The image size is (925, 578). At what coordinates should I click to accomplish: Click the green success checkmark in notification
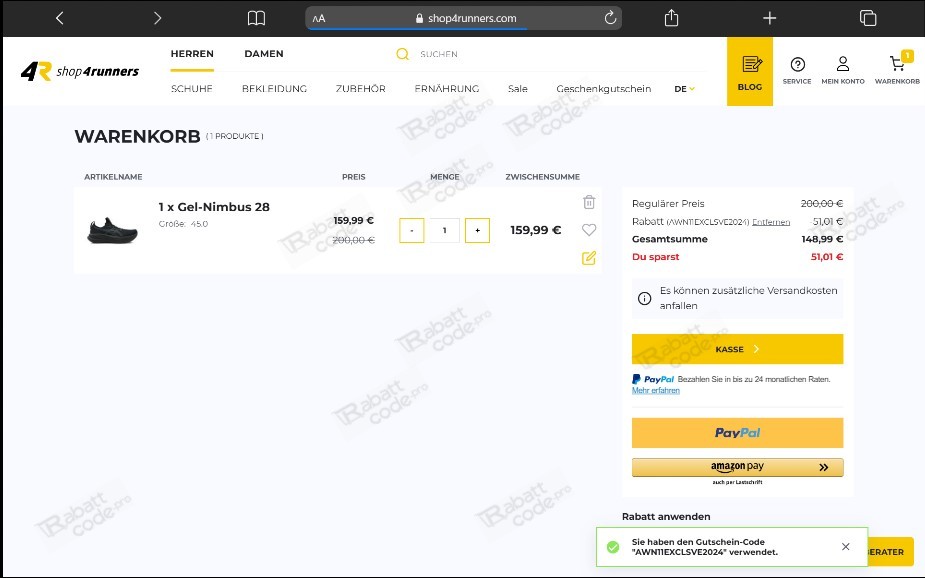[613, 547]
